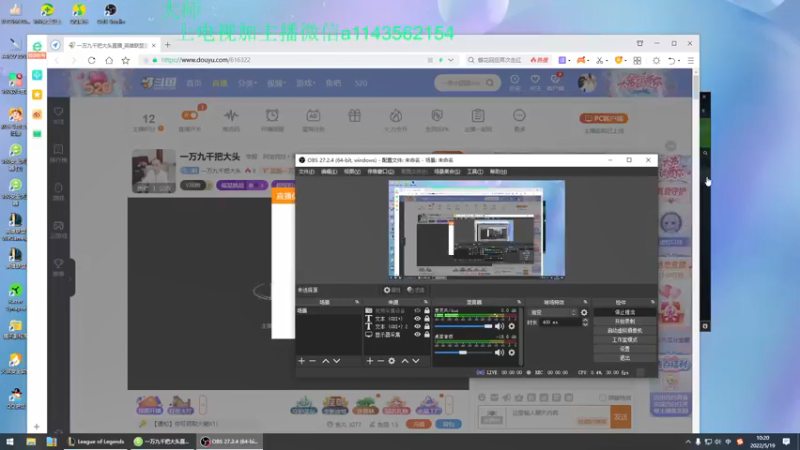
Task: Expand Douyu games dropdown in navigation
Action: pyautogui.click(x=306, y=83)
